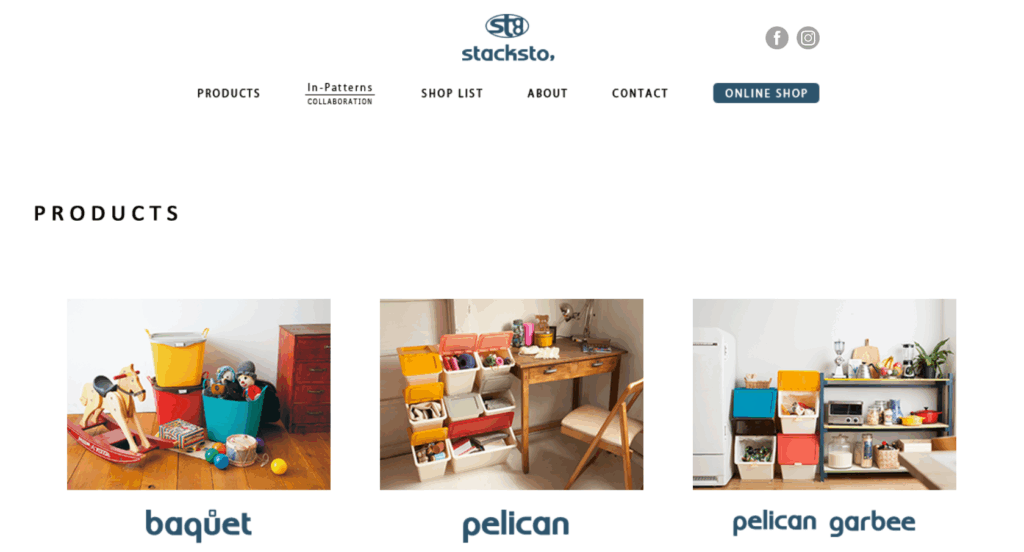Open the ABOUT page
The width and height of the screenshot is (1024, 552).
tap(547, 93)
